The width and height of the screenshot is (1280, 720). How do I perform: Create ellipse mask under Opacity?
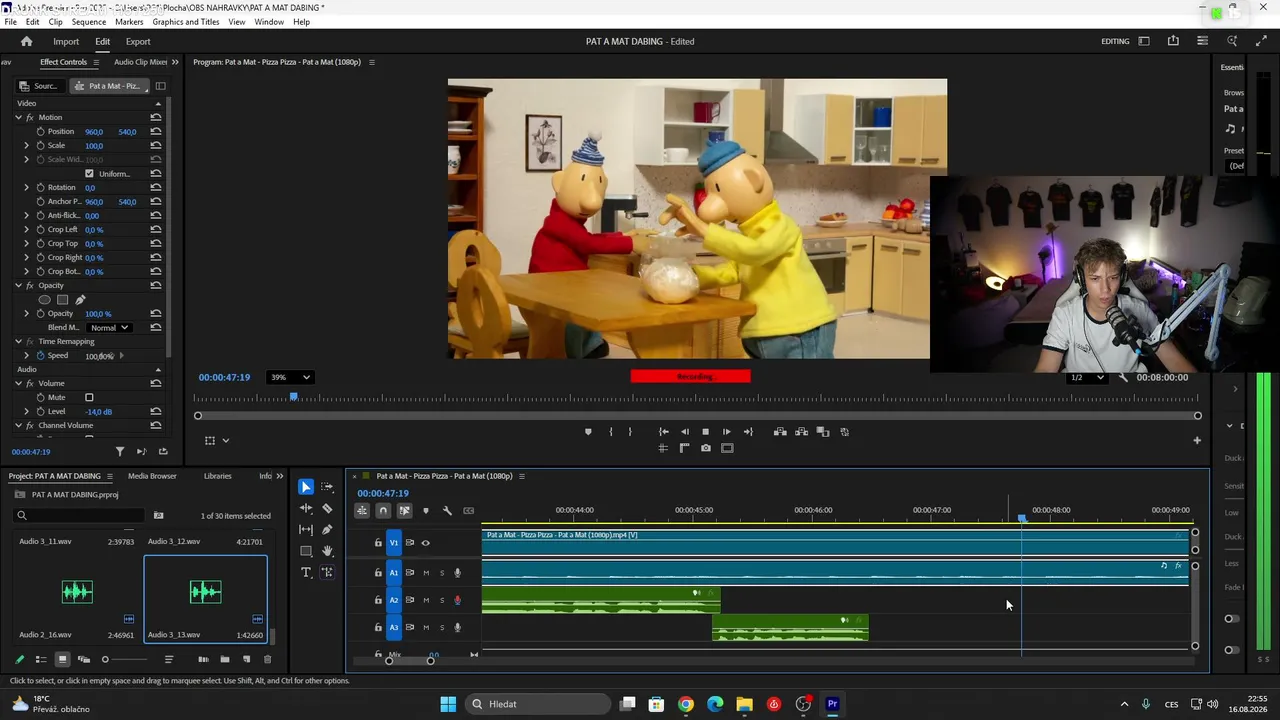(x=44, y=300)
